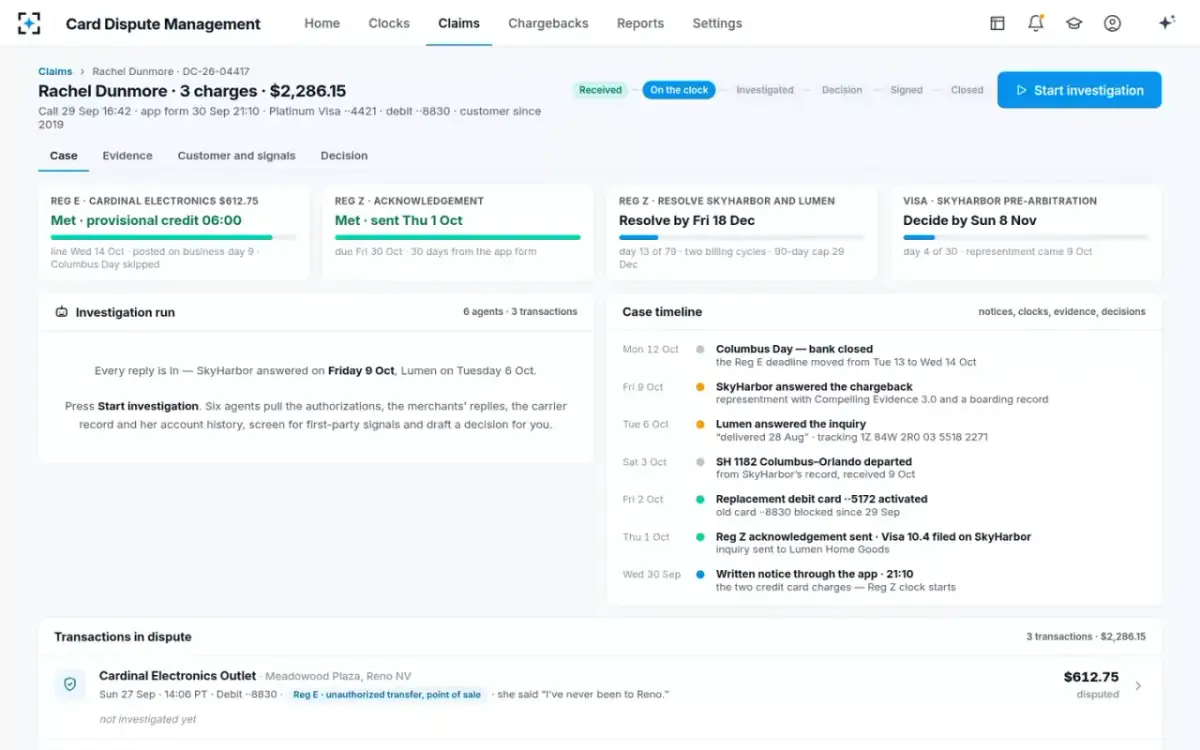Click the Received status pill
This screenshot has height=750, width=1200.
600,90
